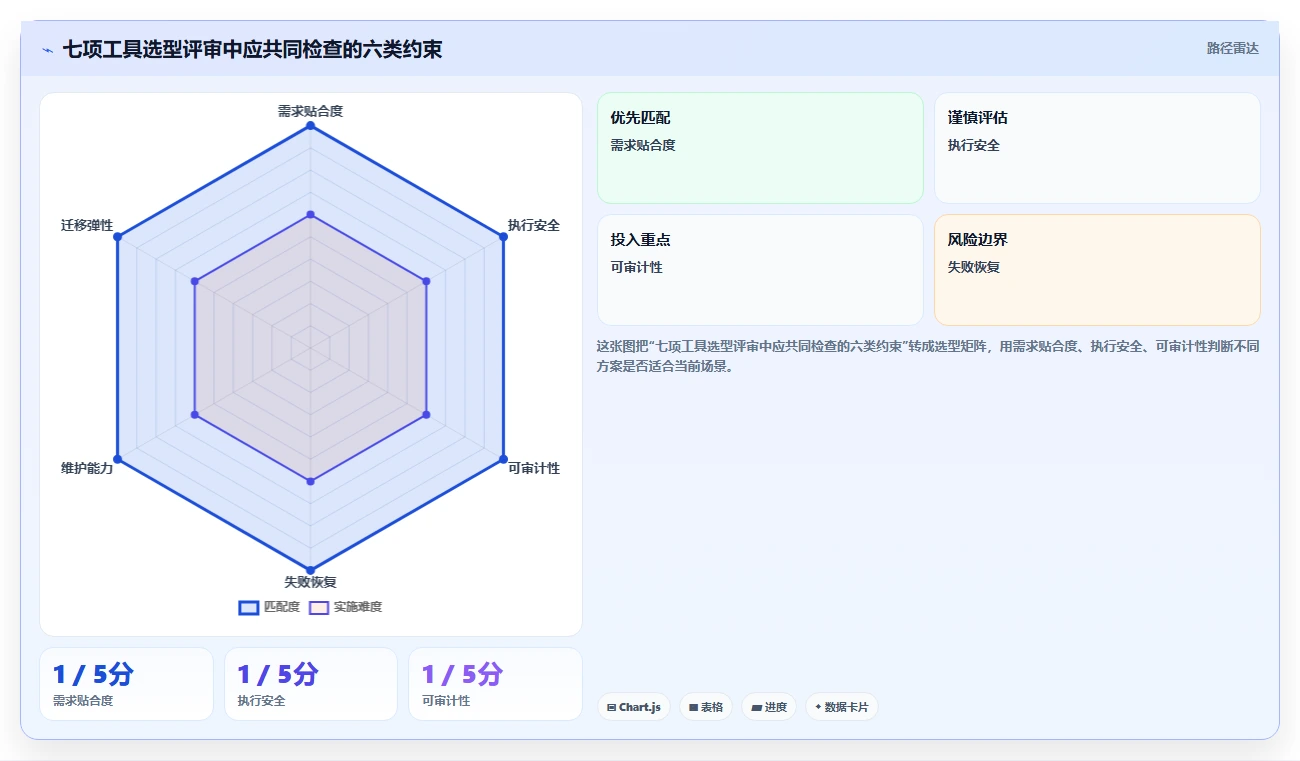Click the description paragraph starting 这张图把
Screen dimensions: 1300x761
click(928, 356)
